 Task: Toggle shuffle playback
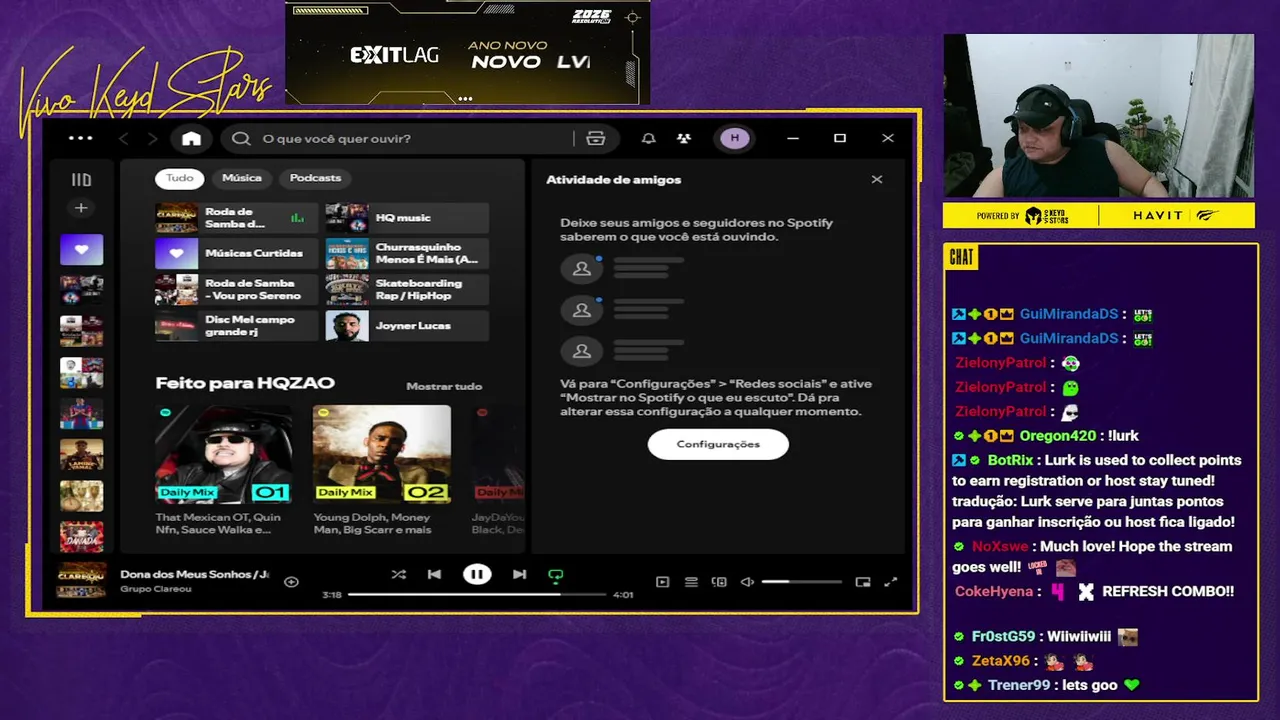click(398, 575)
